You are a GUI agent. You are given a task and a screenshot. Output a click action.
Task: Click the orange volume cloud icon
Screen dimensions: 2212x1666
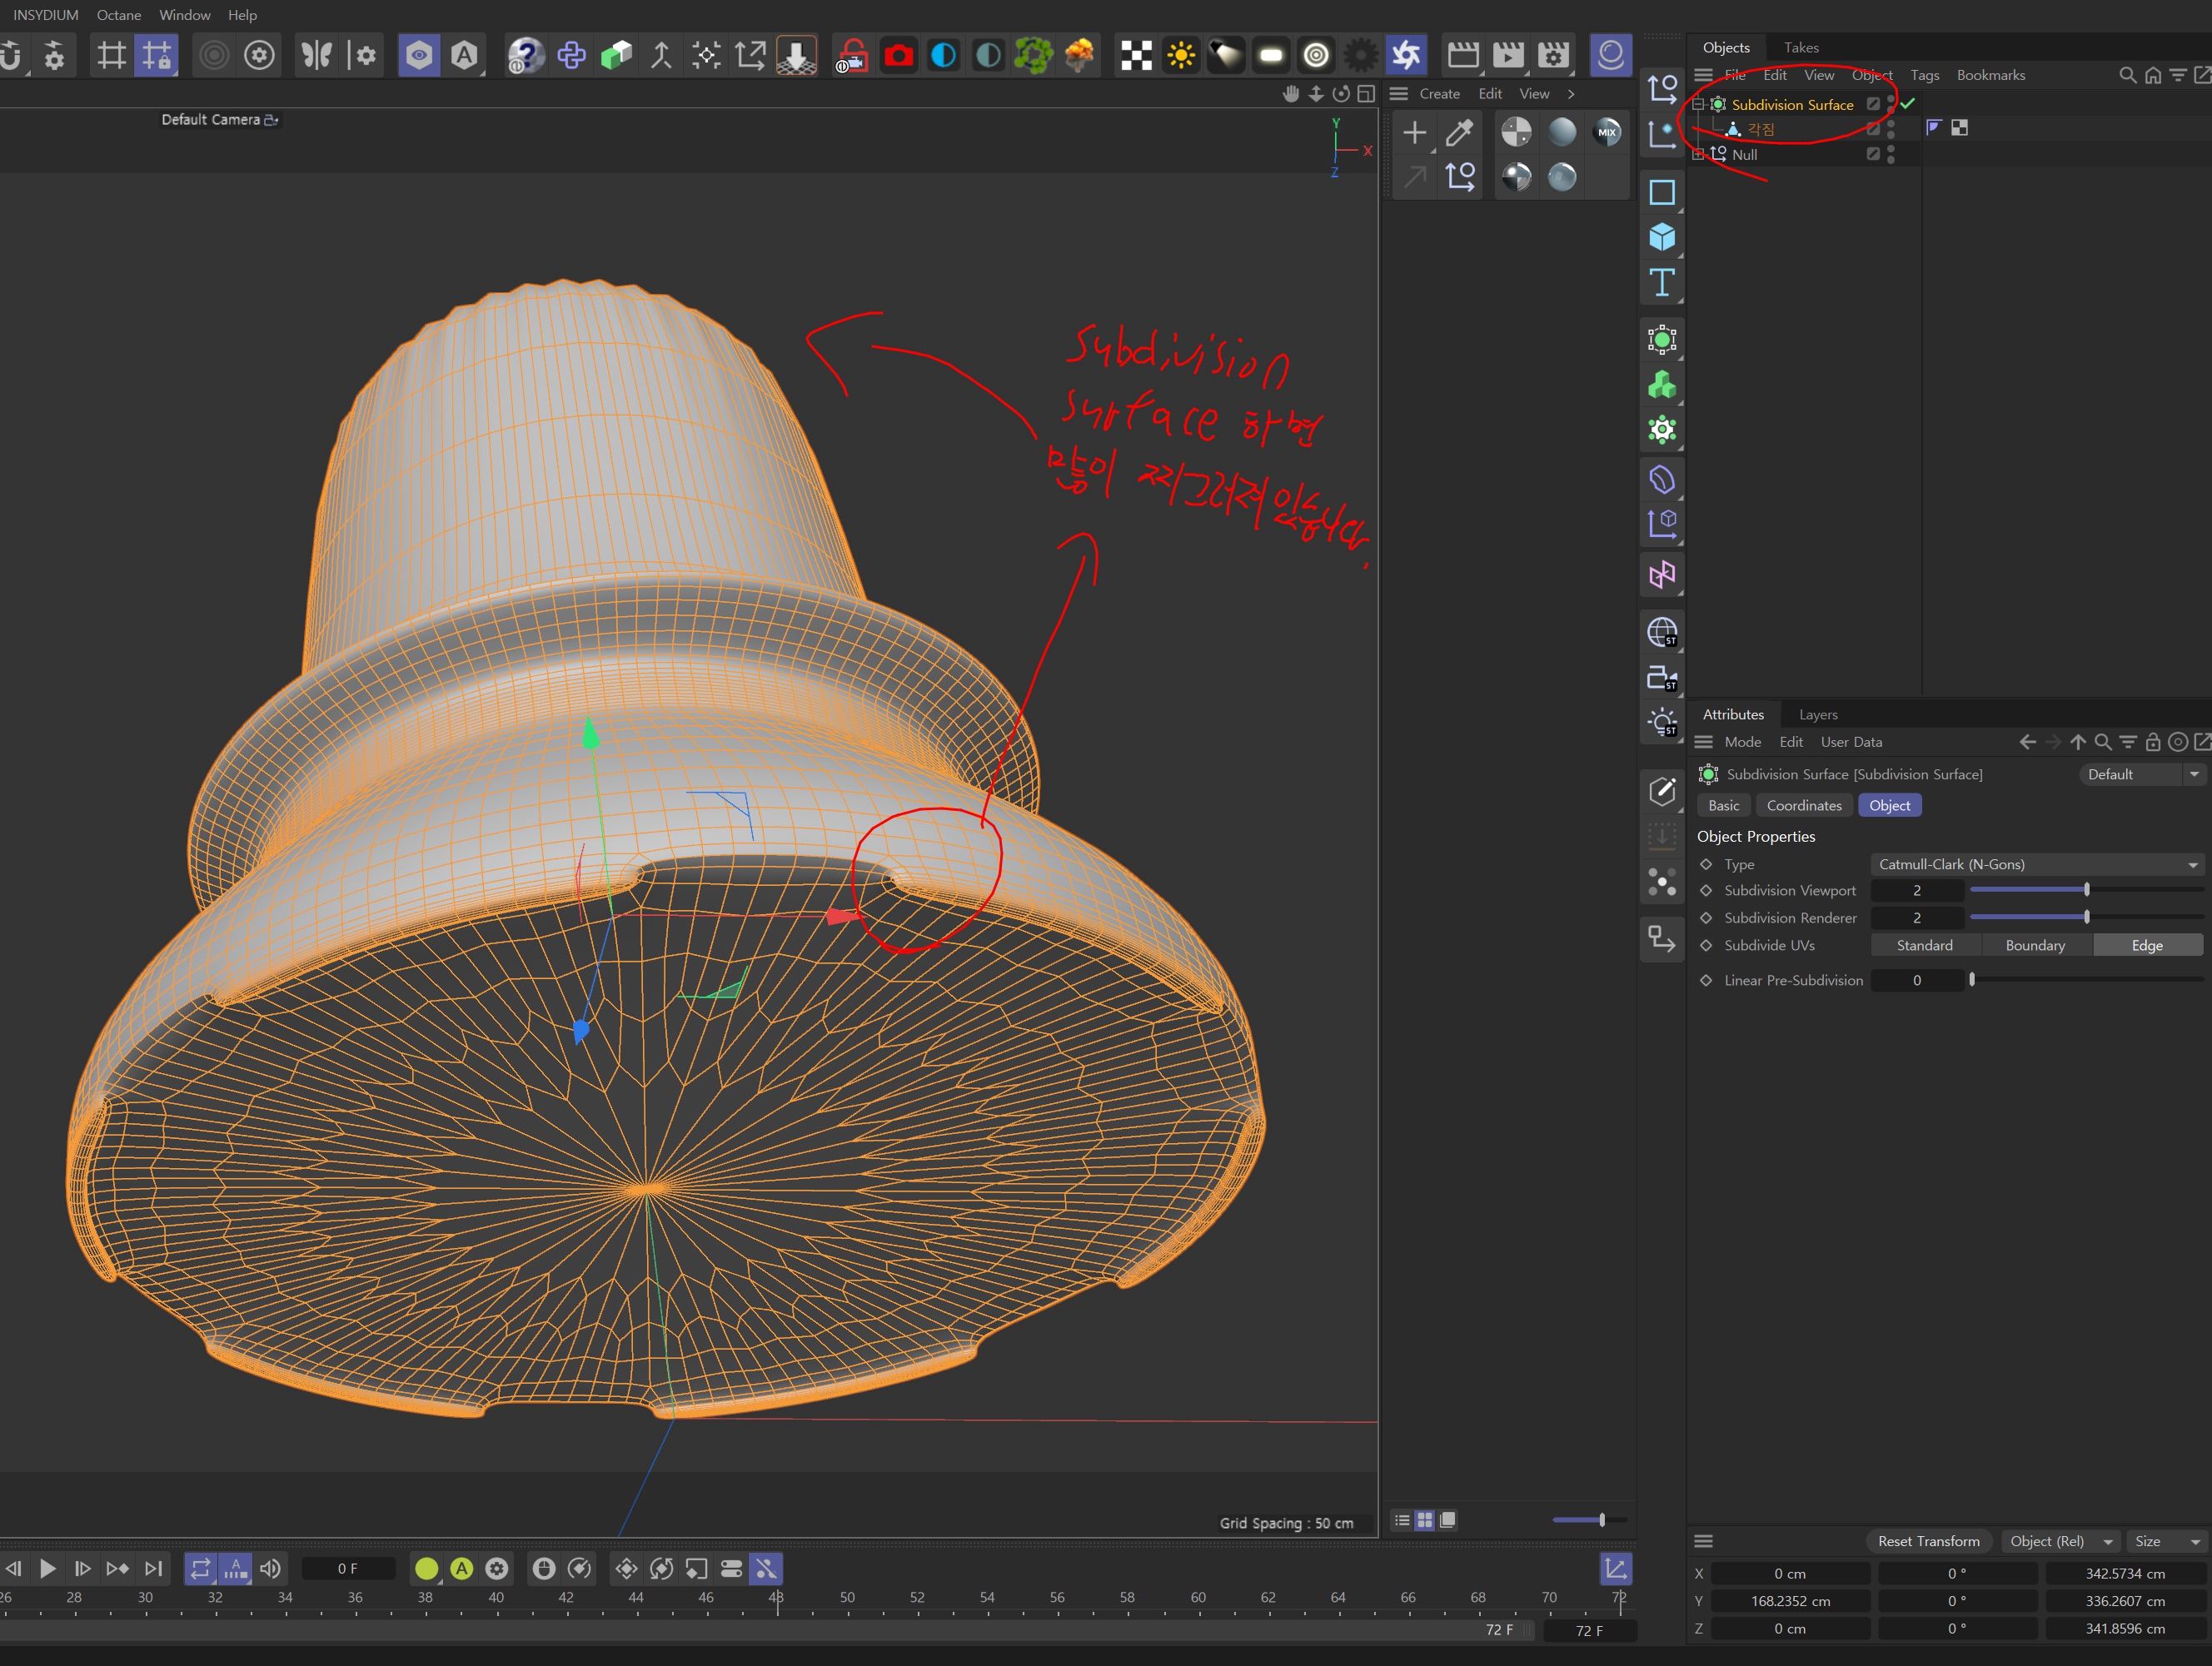[x=1079, y=55]
